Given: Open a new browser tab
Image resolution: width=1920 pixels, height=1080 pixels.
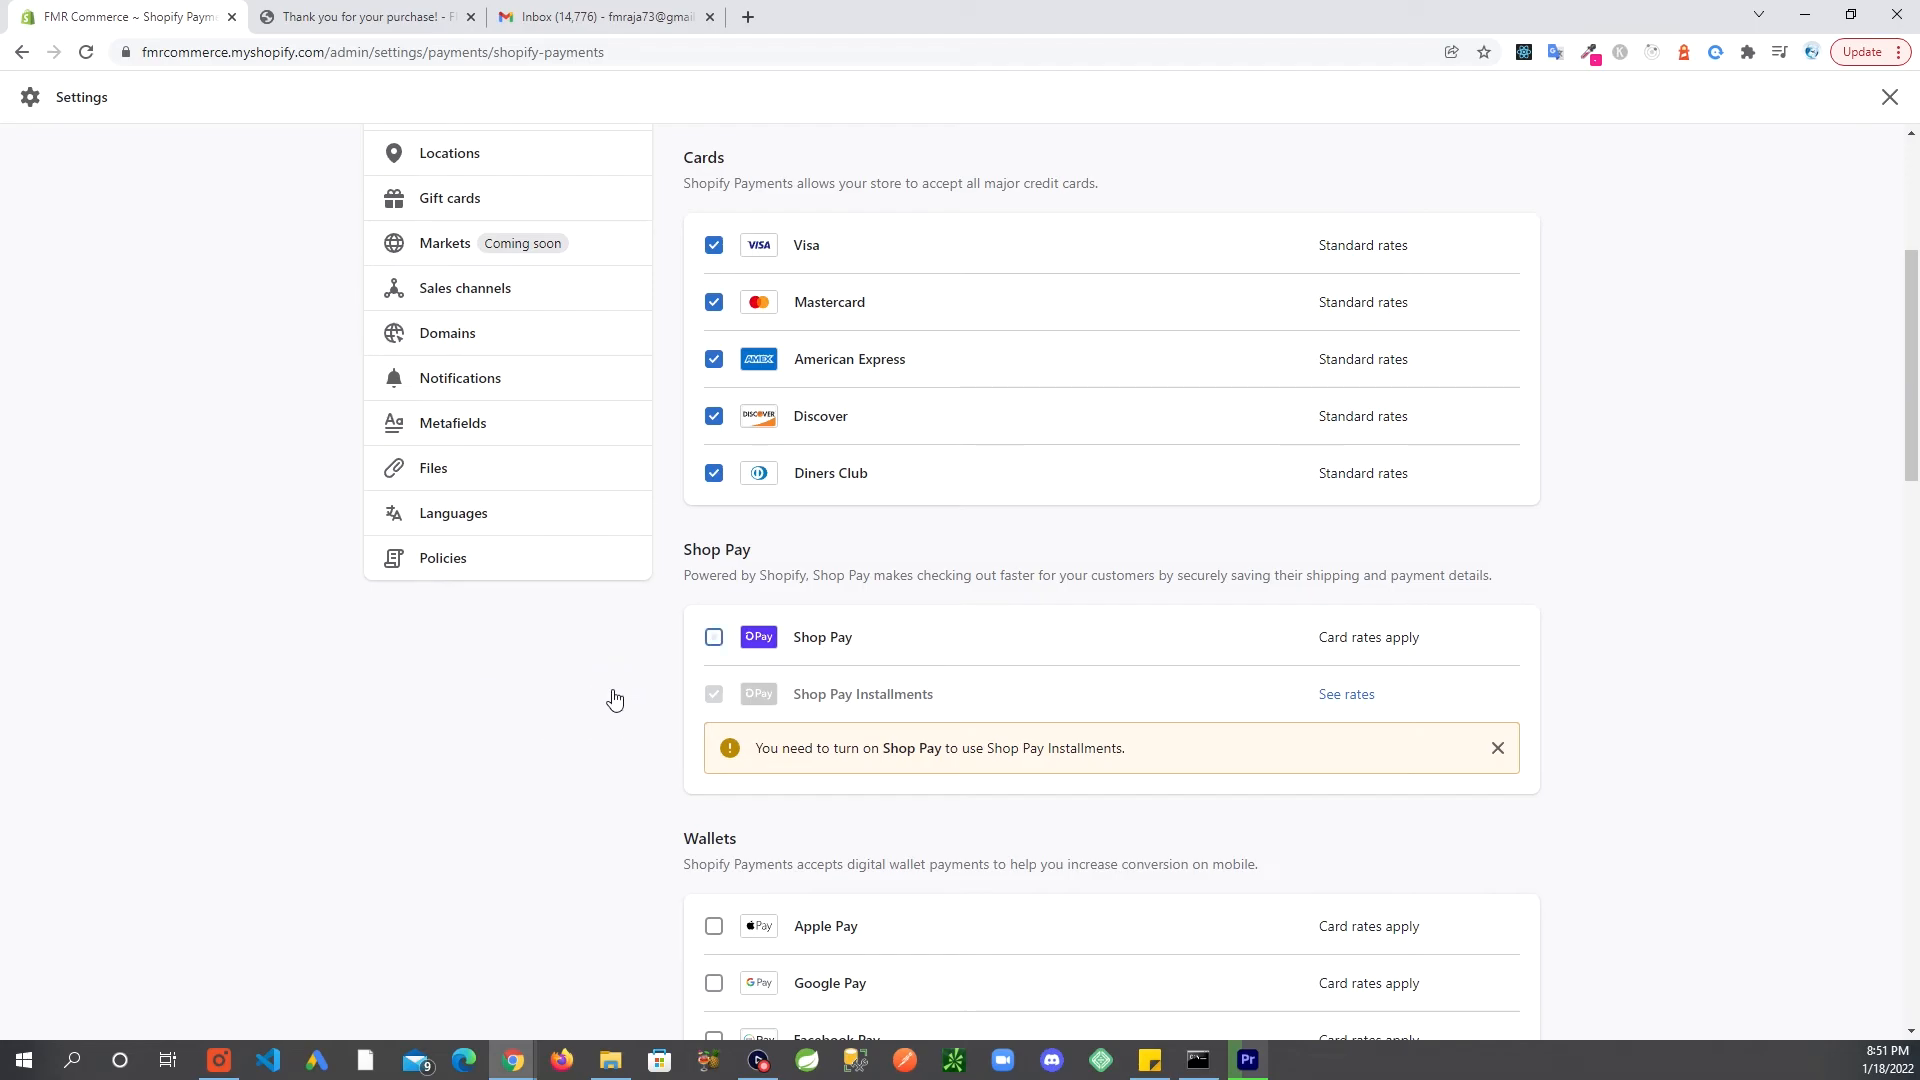Looking at the screenshot, I should coord(748,17).
